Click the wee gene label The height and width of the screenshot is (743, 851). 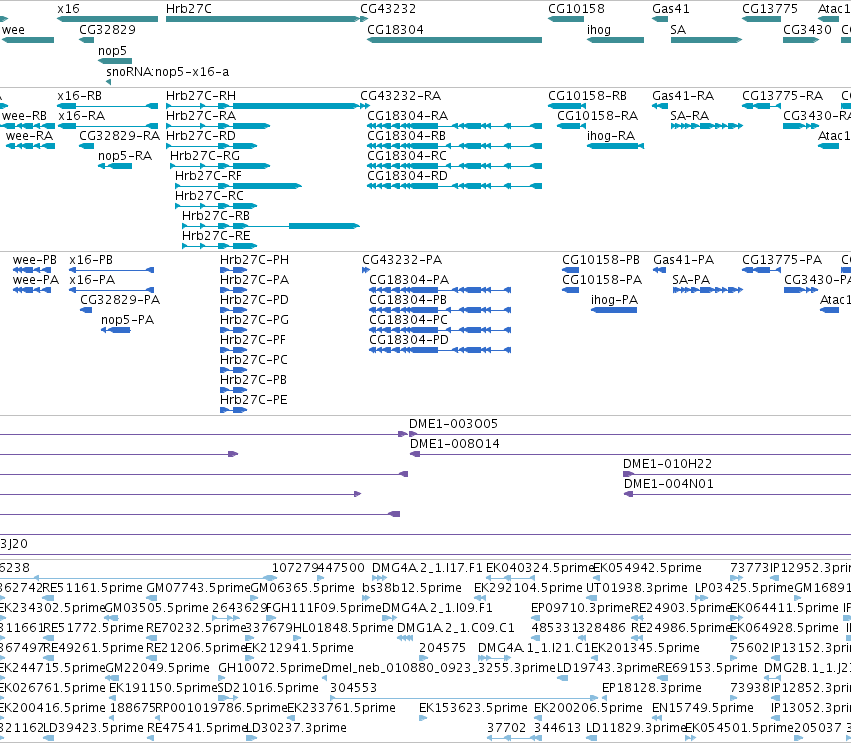pos(14,30)
